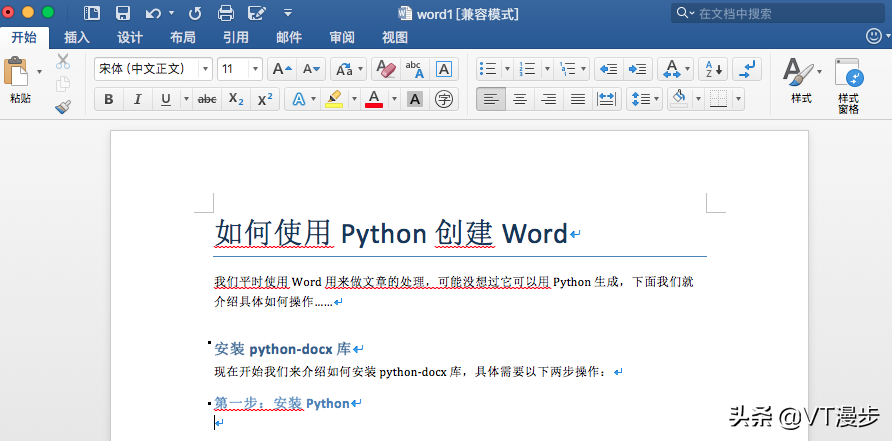The width and height of the screenshot is (892, 441).
Task: Switch to the 布局 tab
Action: [183, 38]
